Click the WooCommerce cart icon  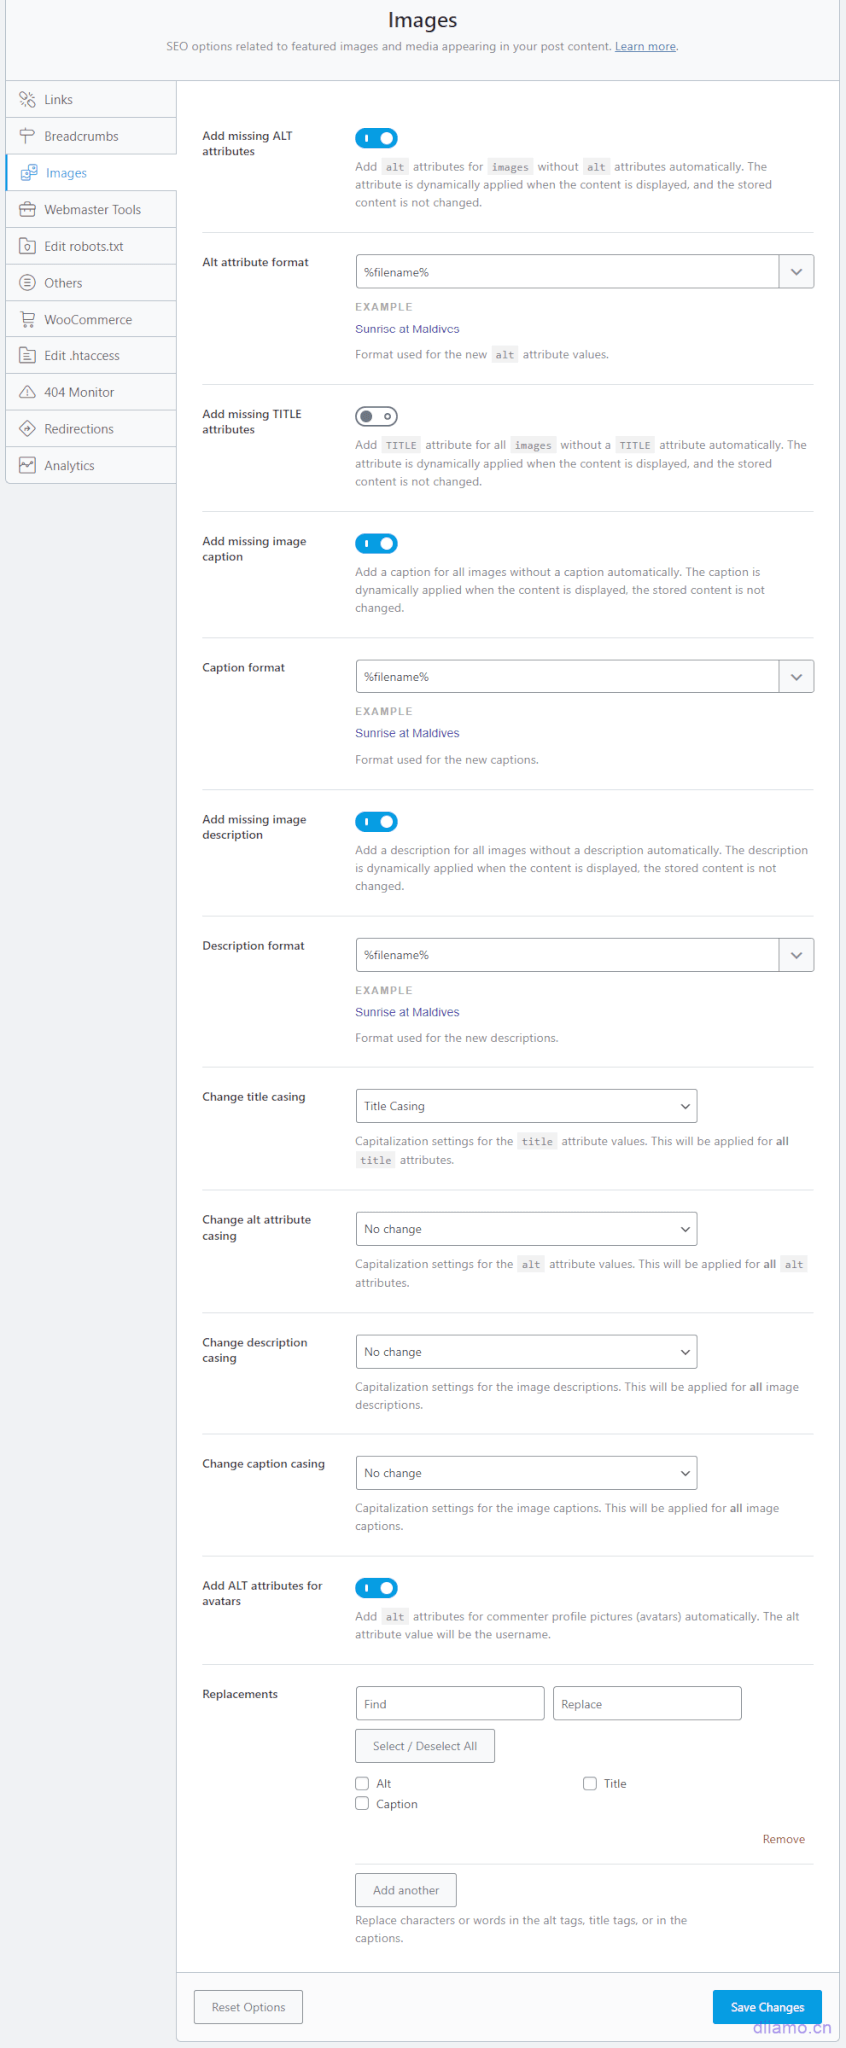tap(27, 320)
